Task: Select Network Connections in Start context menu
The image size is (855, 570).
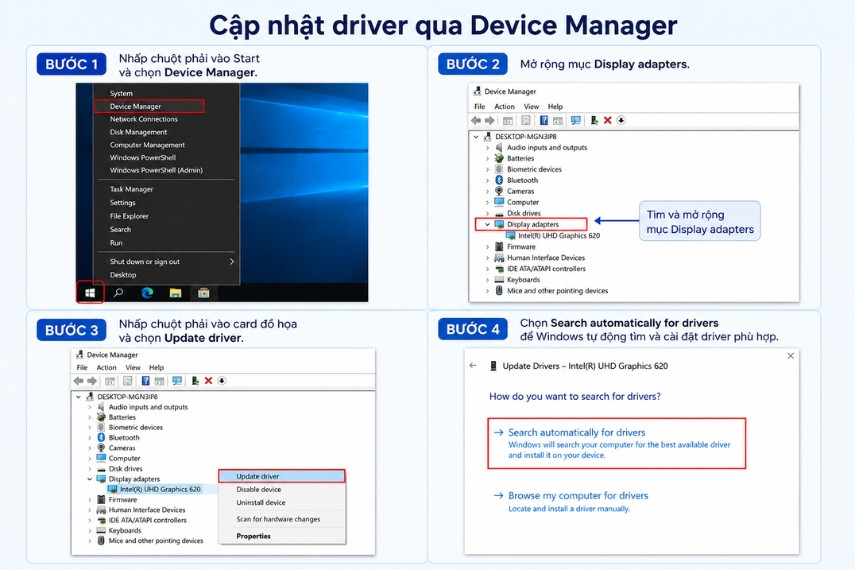Action: (143, 119)
